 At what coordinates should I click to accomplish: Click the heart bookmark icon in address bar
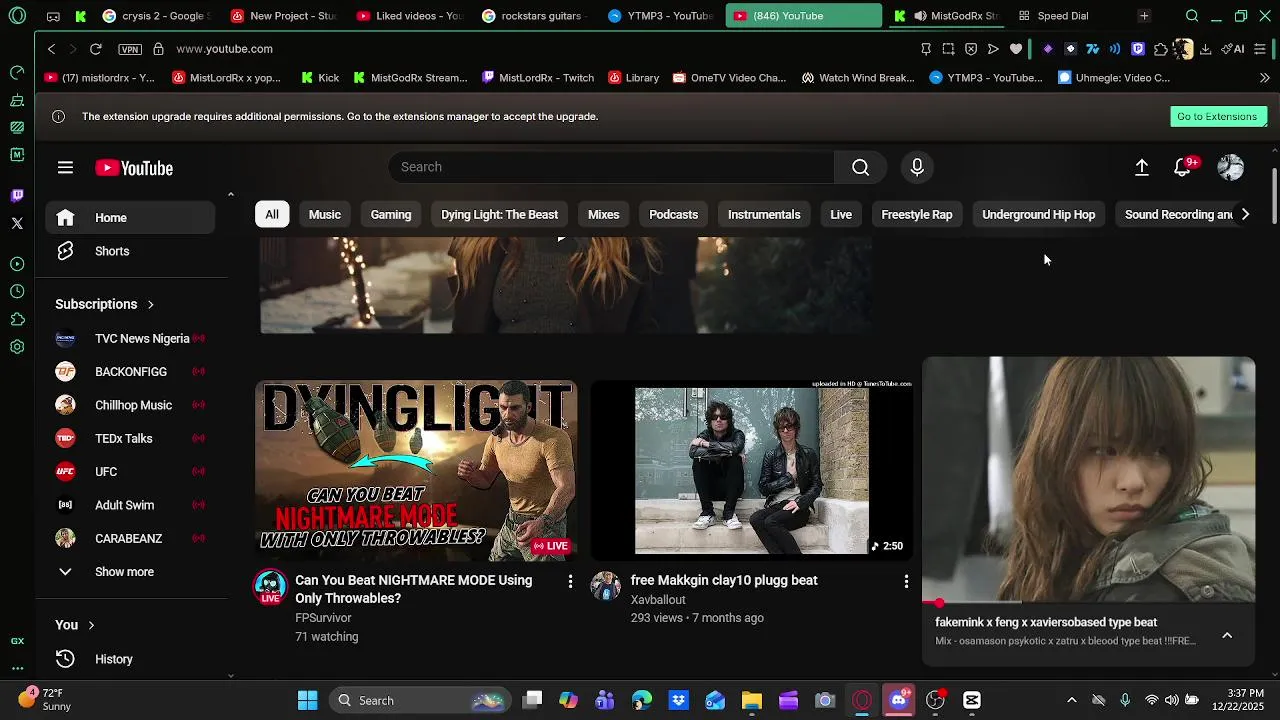pyautogui.click(x=1016, y=49)
